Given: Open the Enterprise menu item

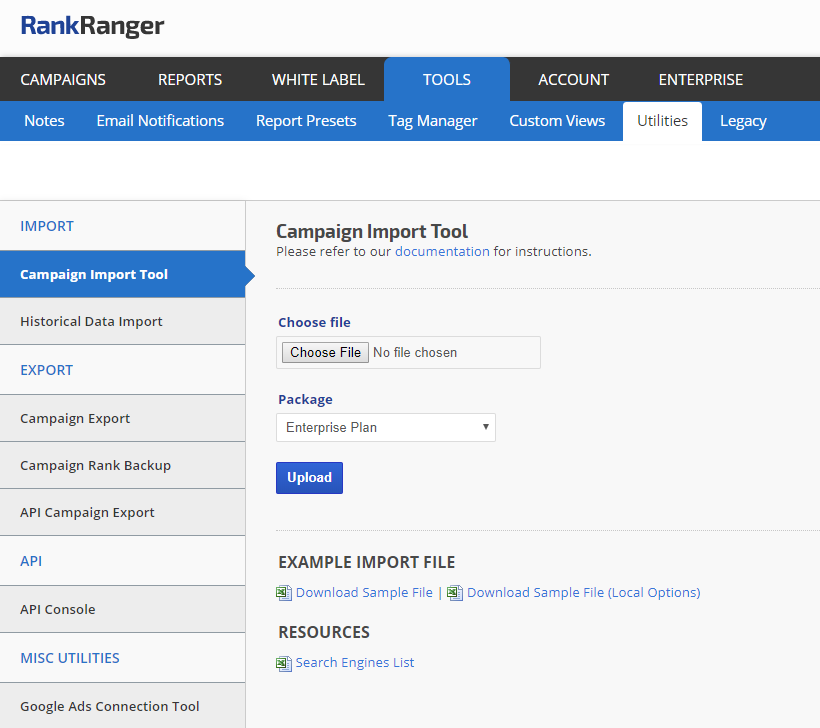Looking at the screenshot, I should tap(700, 80).
